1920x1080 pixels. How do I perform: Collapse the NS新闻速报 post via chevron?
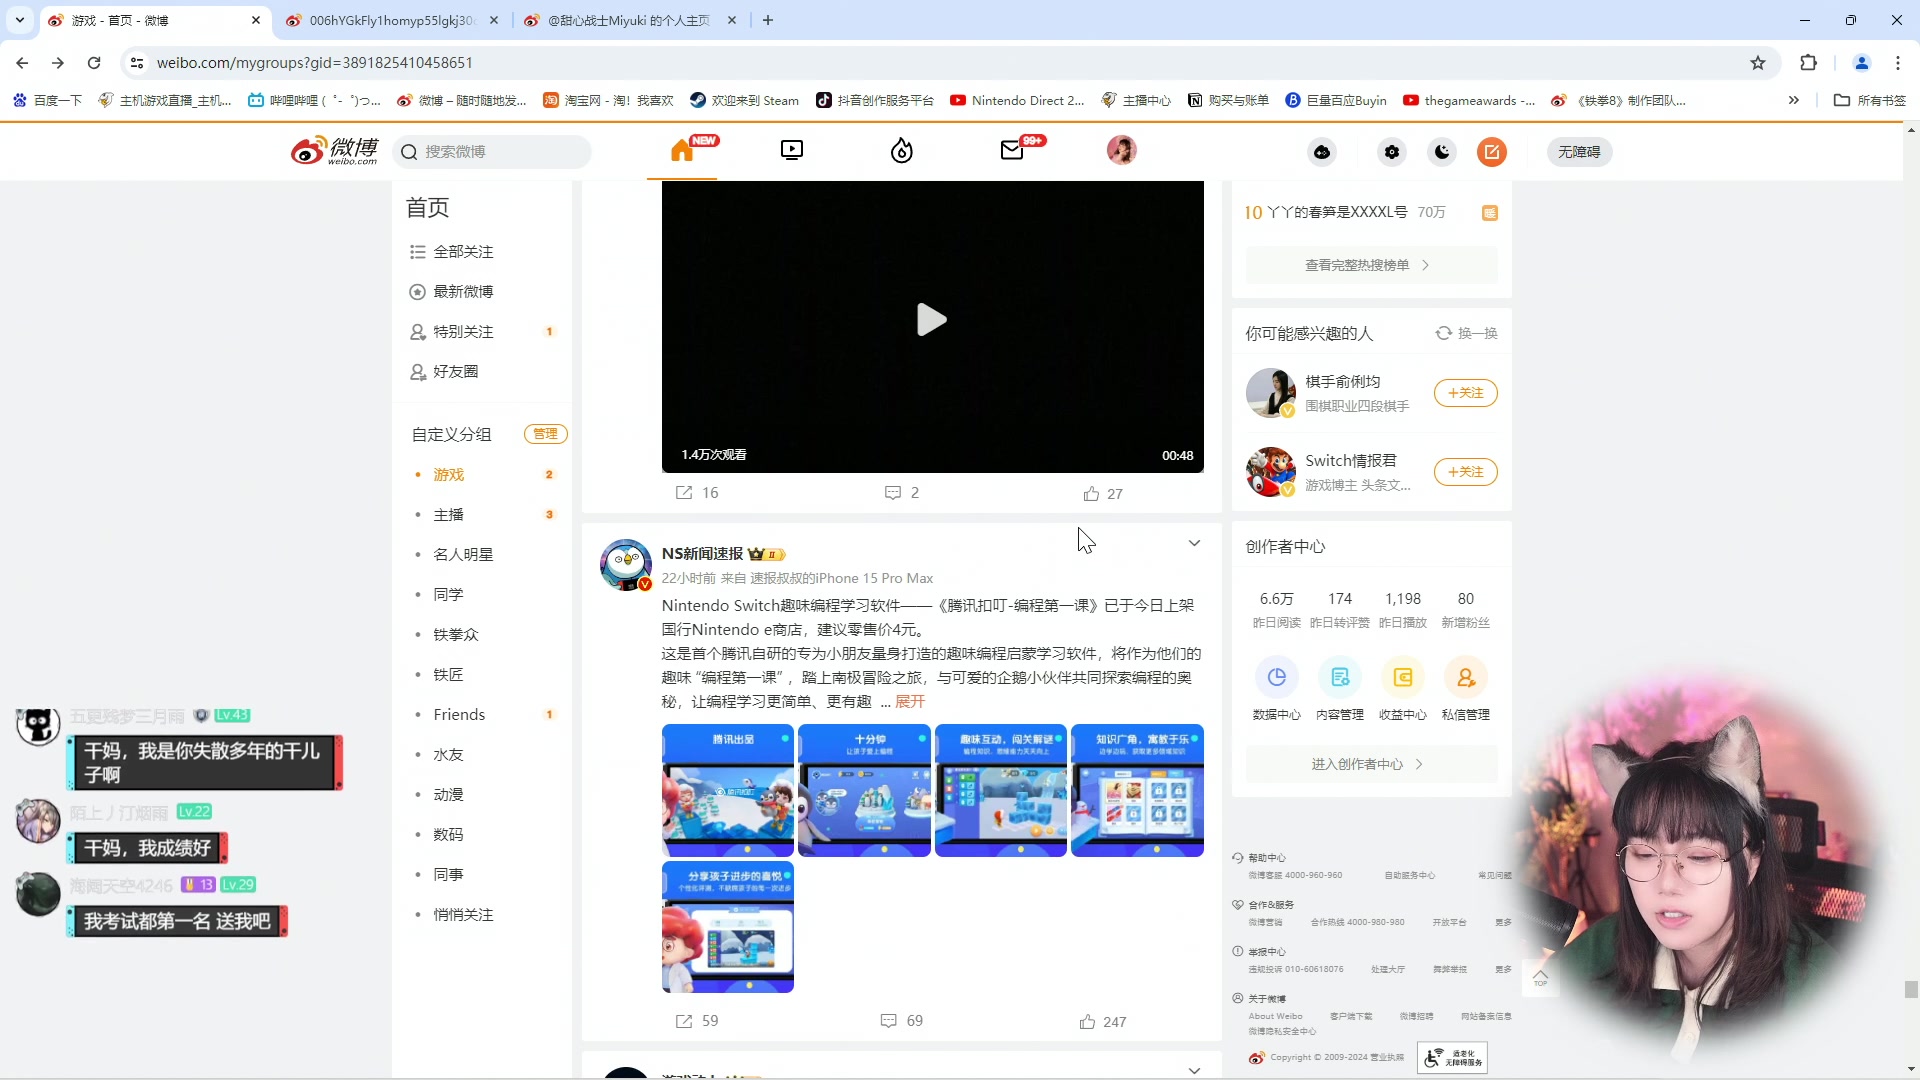click(1195, 543)
